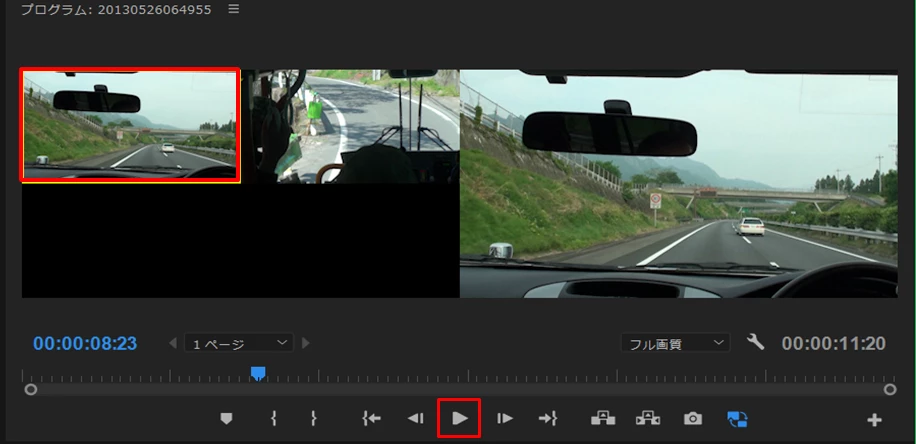Open the 1 ページ page dropdown
The height and width of the screenshot is (444, 916).
(239, 344)
